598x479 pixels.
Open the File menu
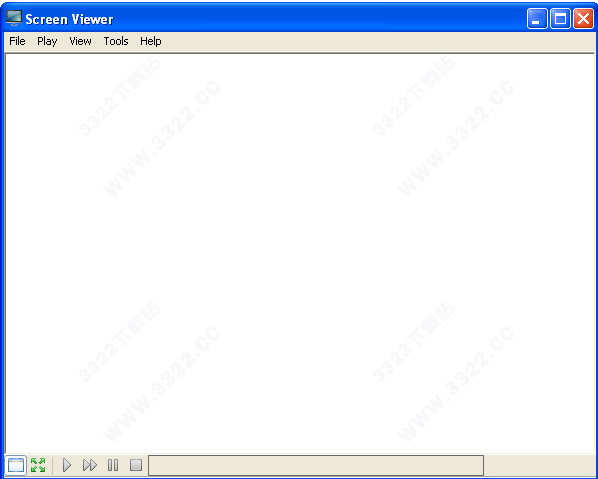[17, 41]
